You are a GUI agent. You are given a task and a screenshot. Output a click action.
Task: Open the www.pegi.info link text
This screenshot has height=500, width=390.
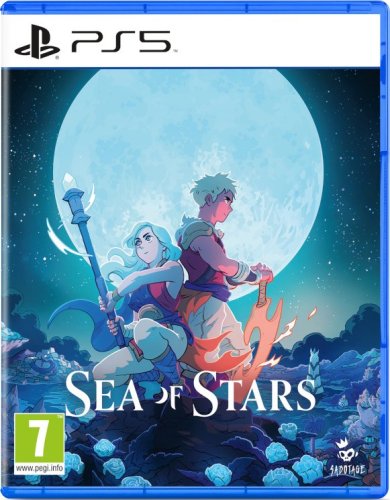(x=39, y=468)
